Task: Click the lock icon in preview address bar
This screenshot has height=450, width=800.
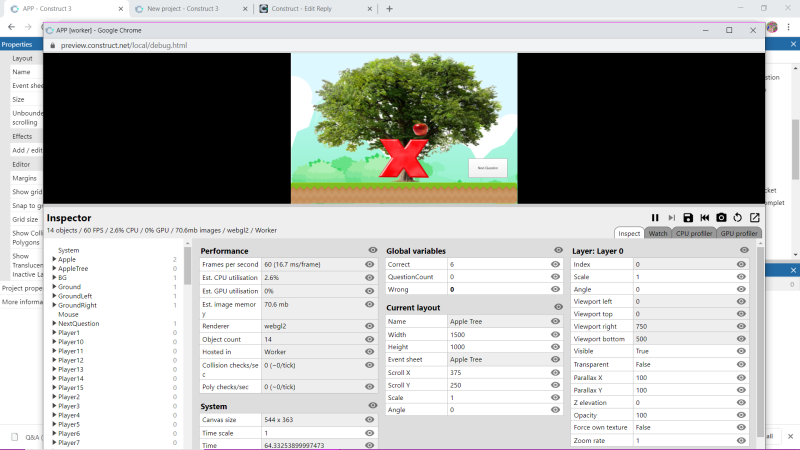Action: tap(52, 45)
